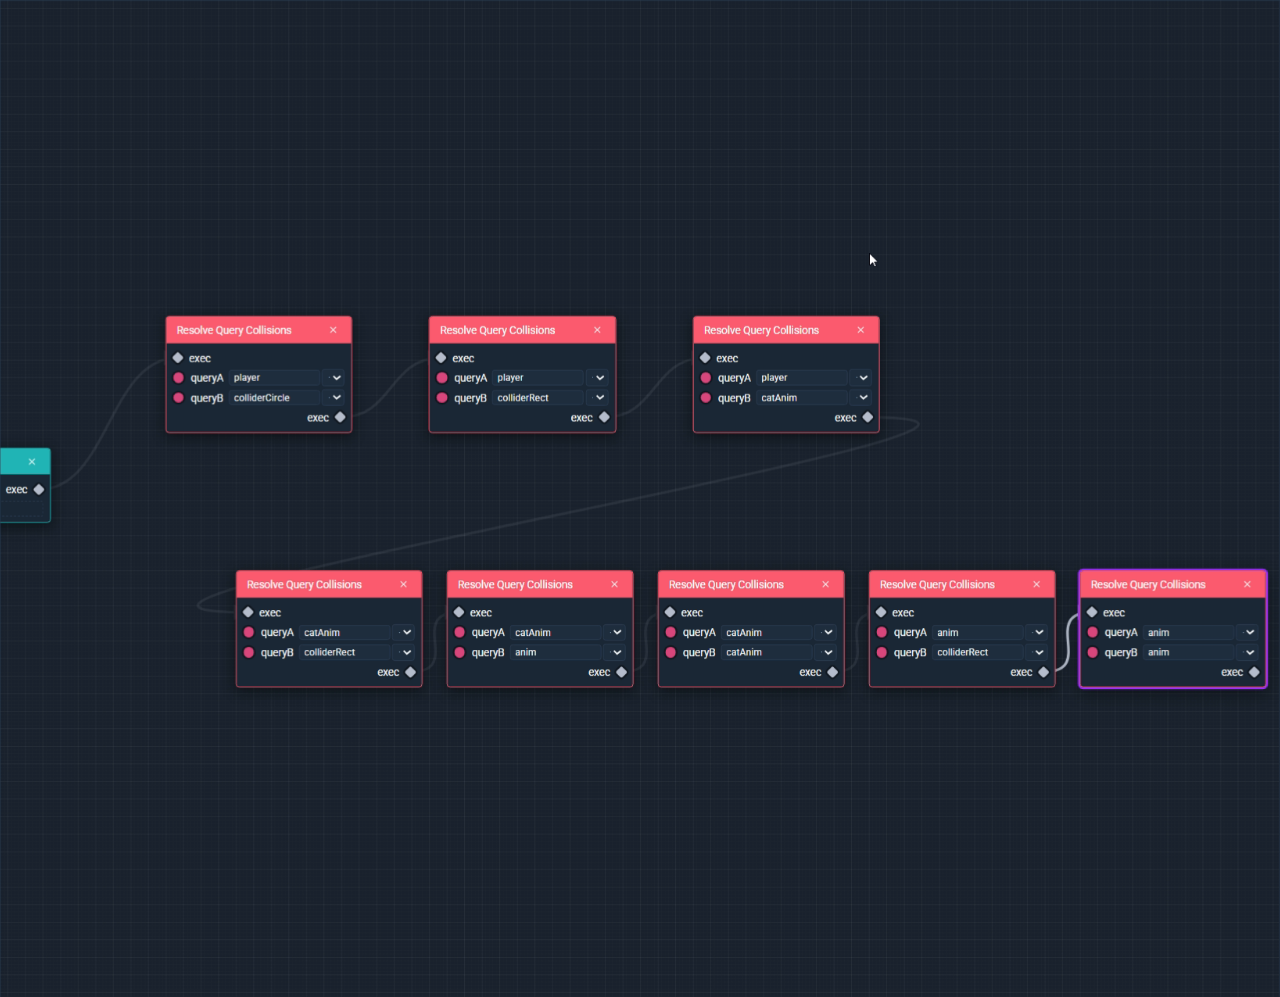The image size is (1280, 997).
Task: Click exec output pin of anim/colliderRect node
Action: coord(1043,673)
